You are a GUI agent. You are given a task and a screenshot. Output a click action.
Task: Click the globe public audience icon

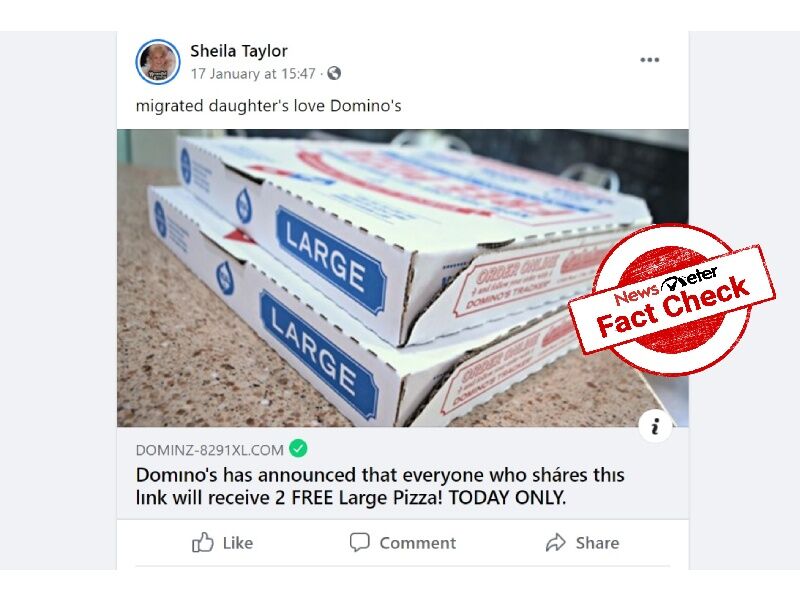tap(334, 73)
